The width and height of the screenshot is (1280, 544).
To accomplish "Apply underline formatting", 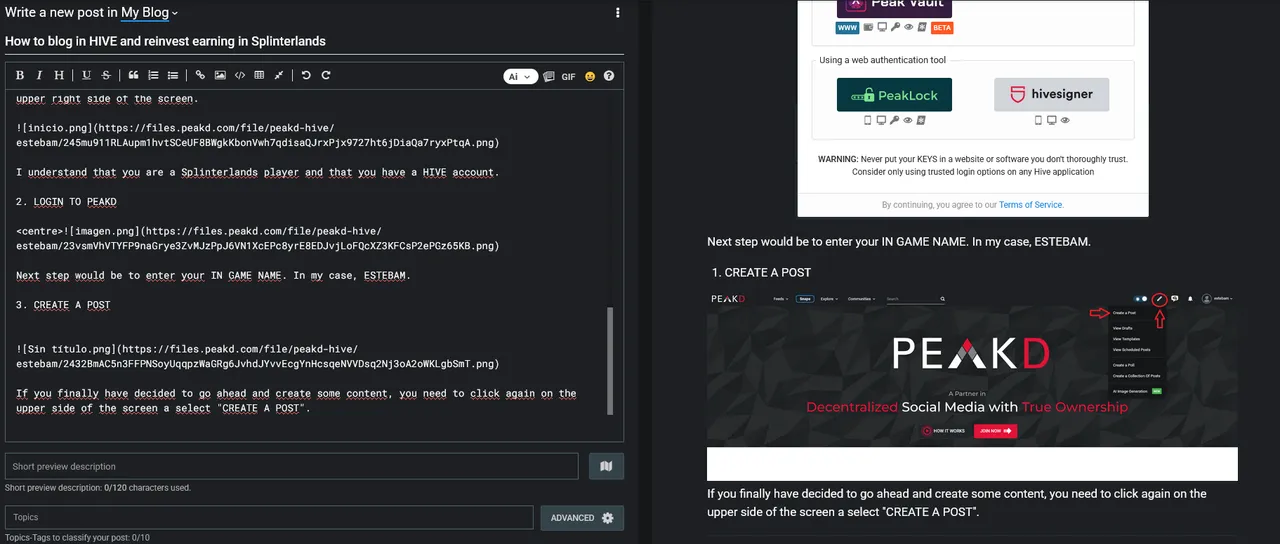I will [x=87, y=76].
